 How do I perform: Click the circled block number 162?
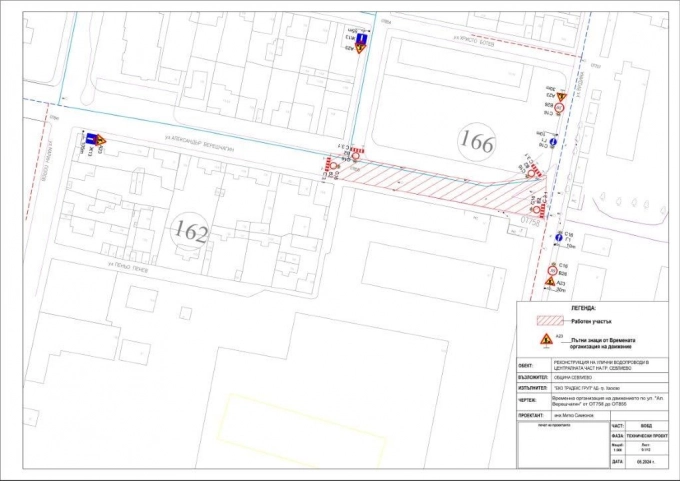pos(190,233)
